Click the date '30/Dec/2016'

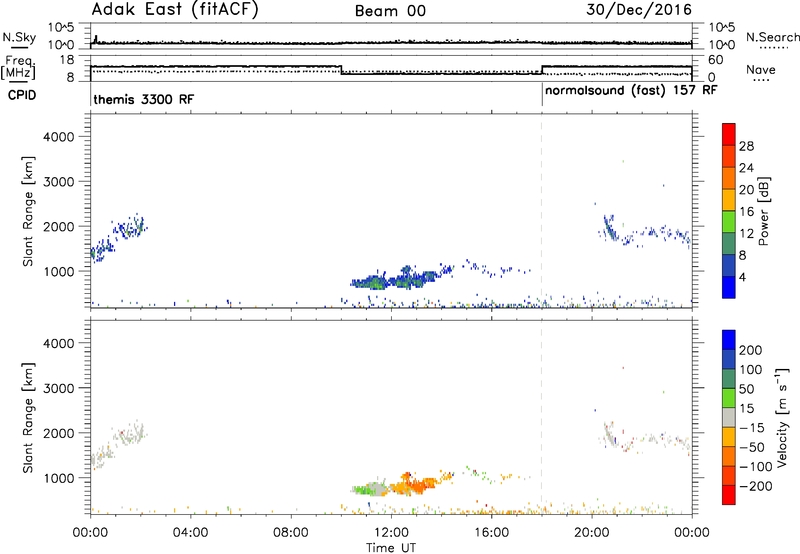639,10
